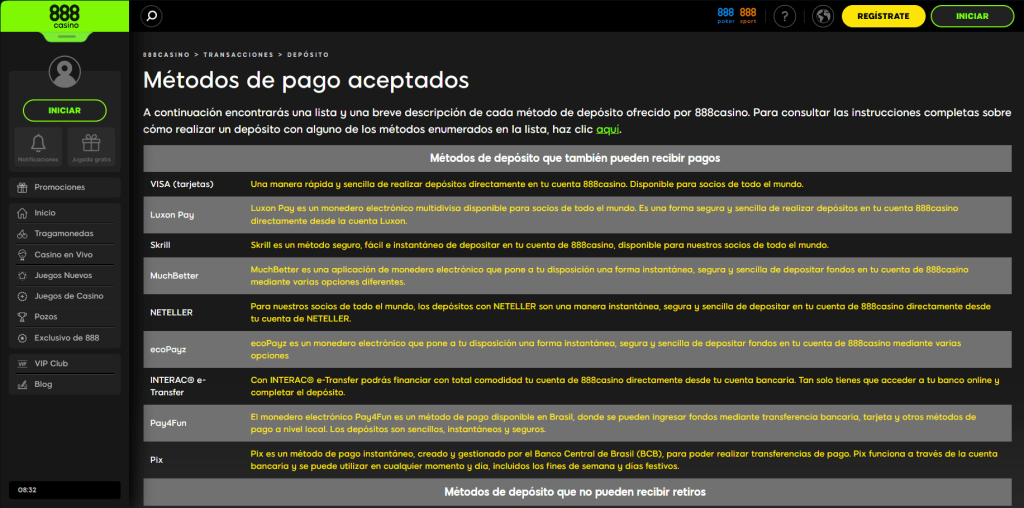Click the 888casino logo
The height and width of the screenshot is (508, 1024).
coord(65,16)
